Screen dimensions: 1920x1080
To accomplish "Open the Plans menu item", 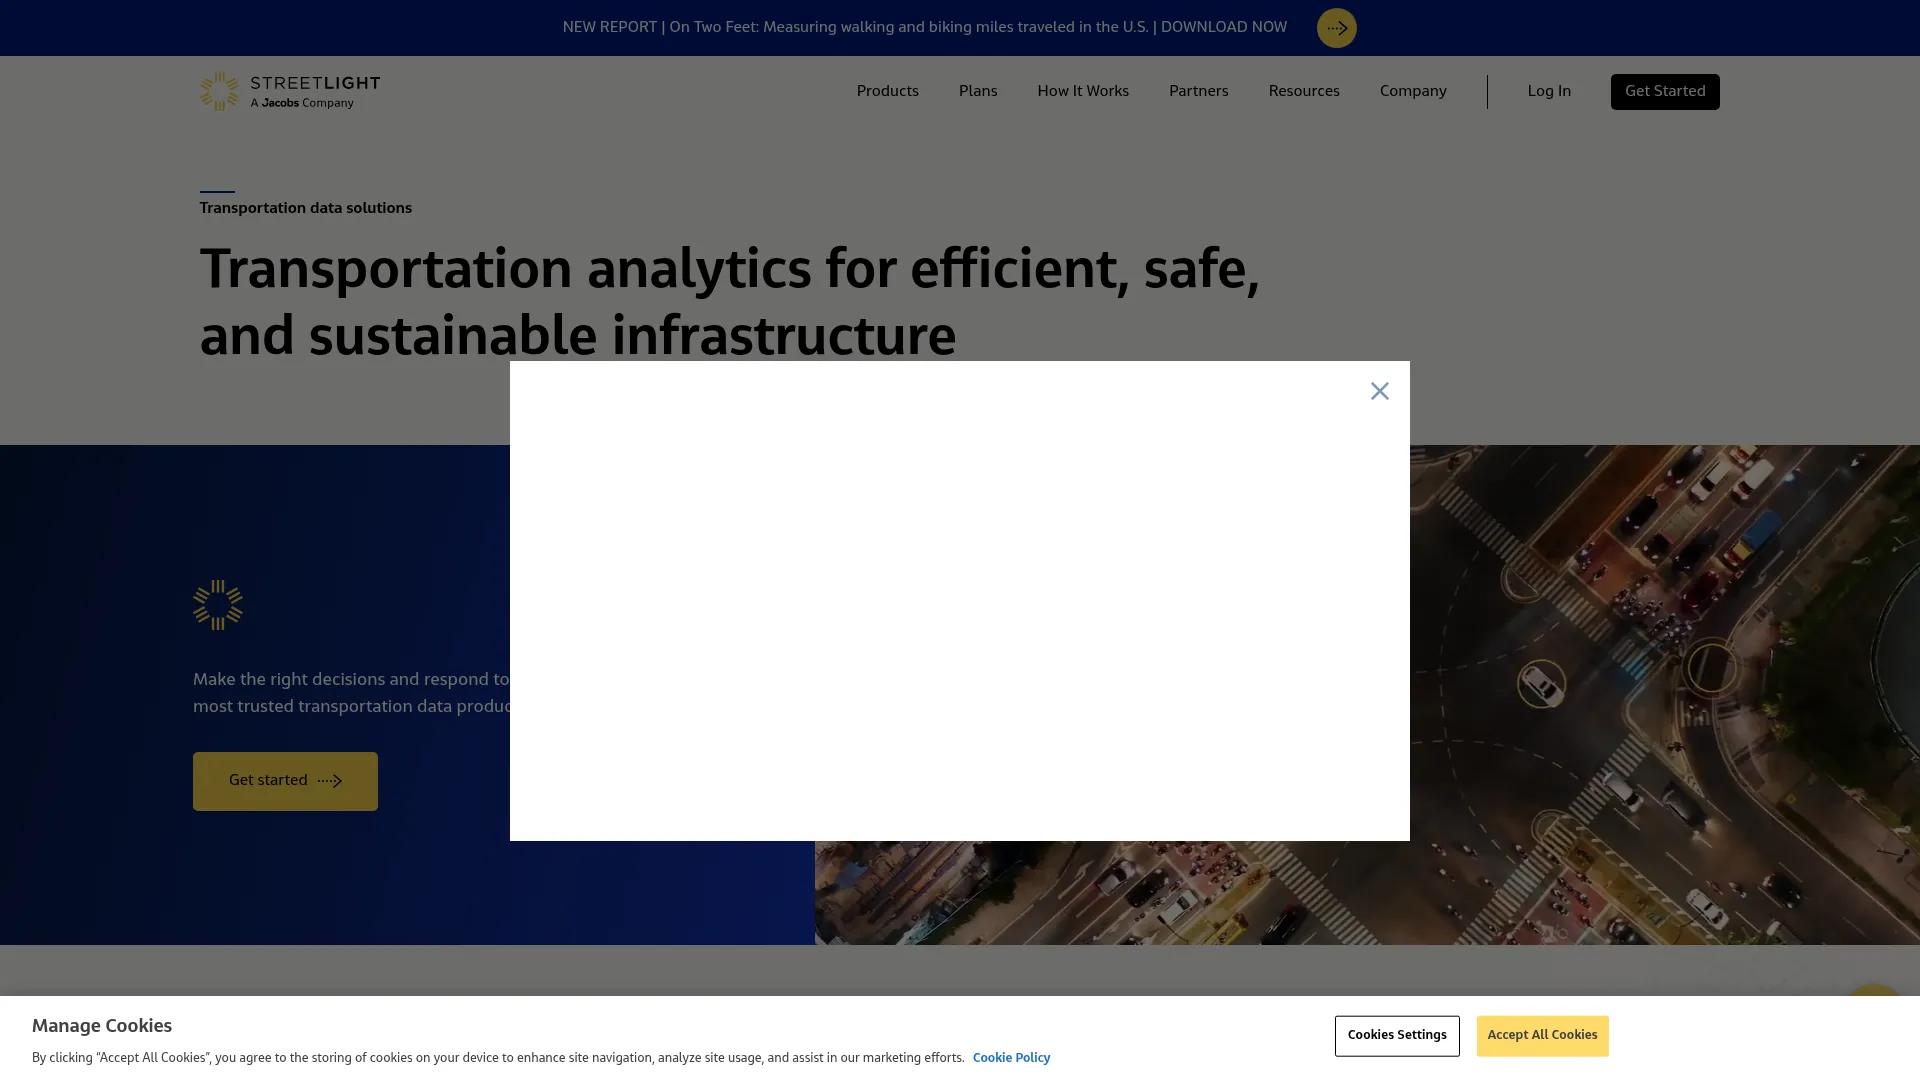I will [x=977, y=91].
